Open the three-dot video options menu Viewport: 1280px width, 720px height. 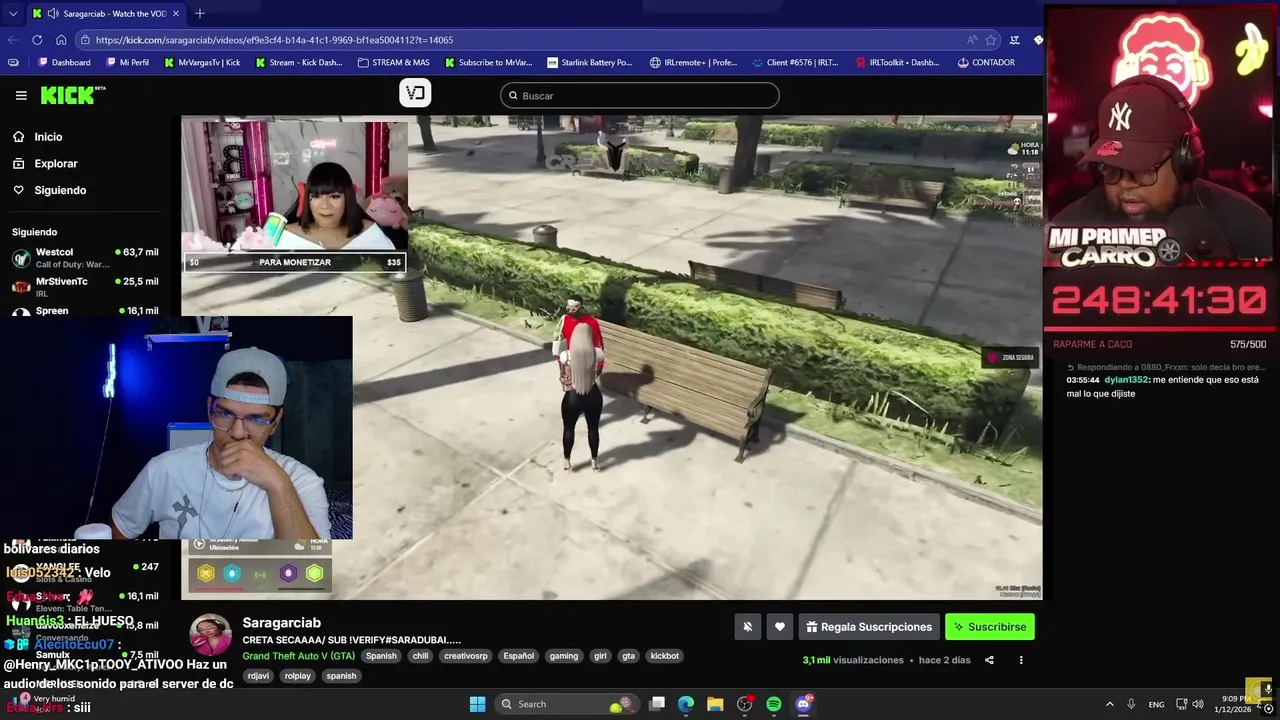(x=1021, y=660)
